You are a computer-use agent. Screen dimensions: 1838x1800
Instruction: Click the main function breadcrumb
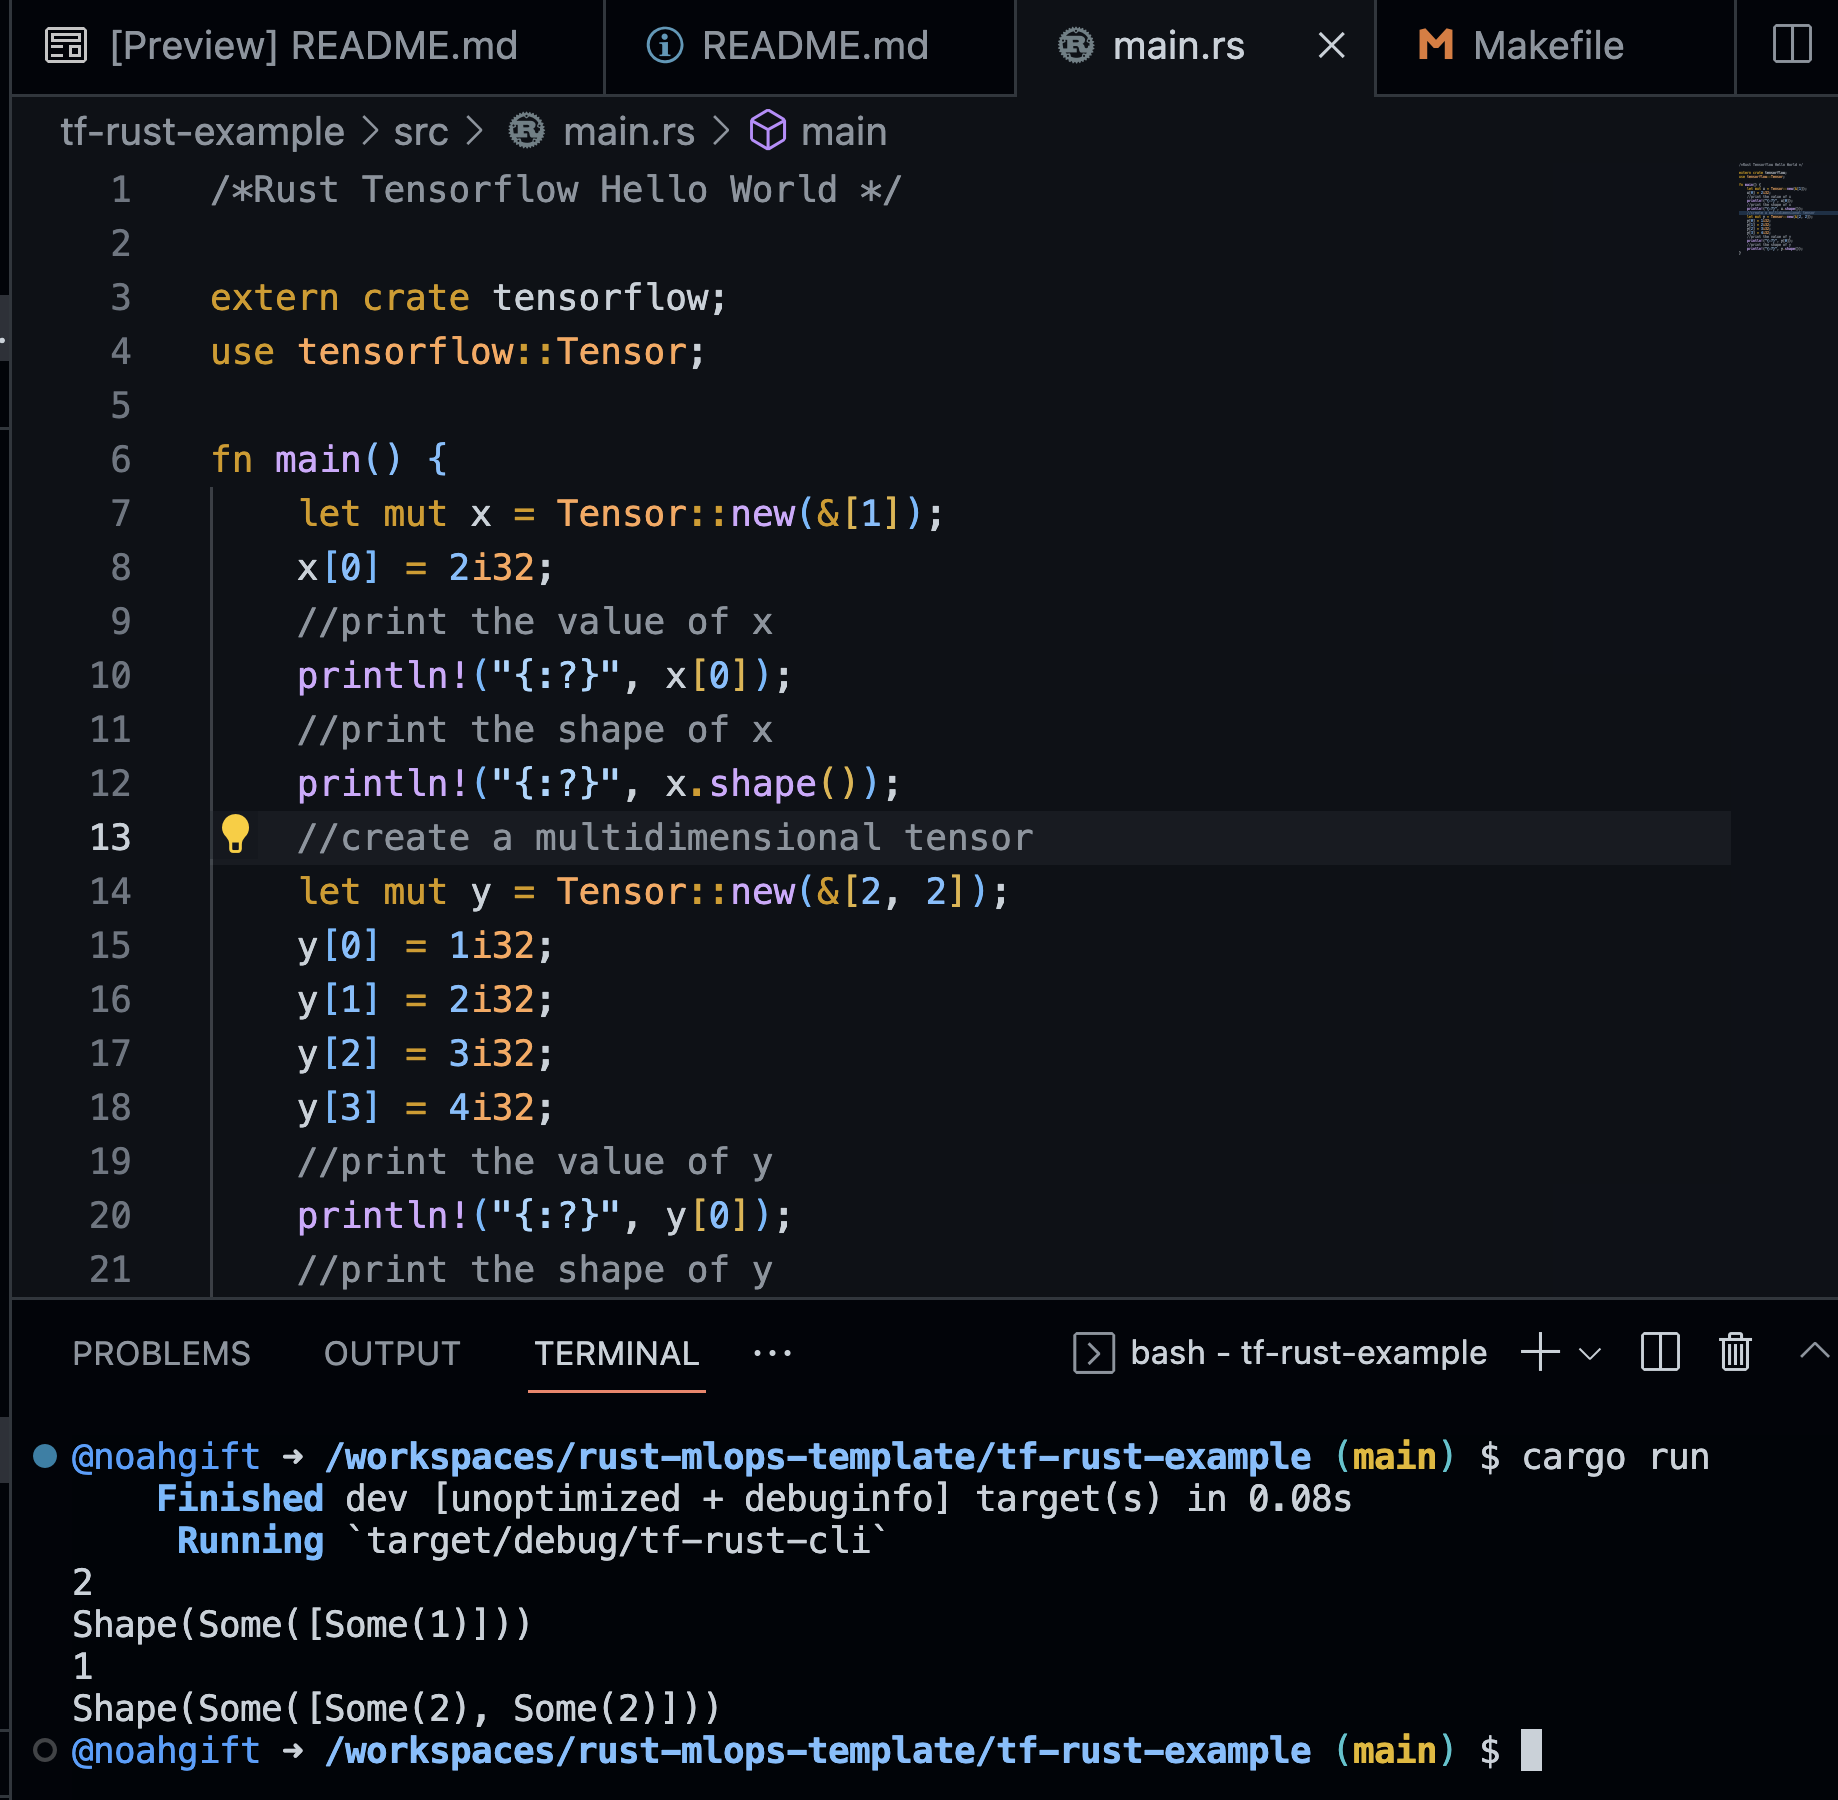coord(844,132)
